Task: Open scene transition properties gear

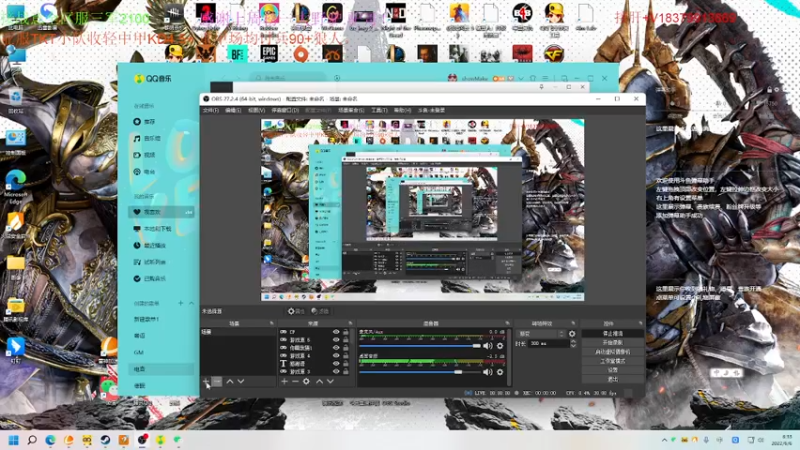Action: coord(572,334)
